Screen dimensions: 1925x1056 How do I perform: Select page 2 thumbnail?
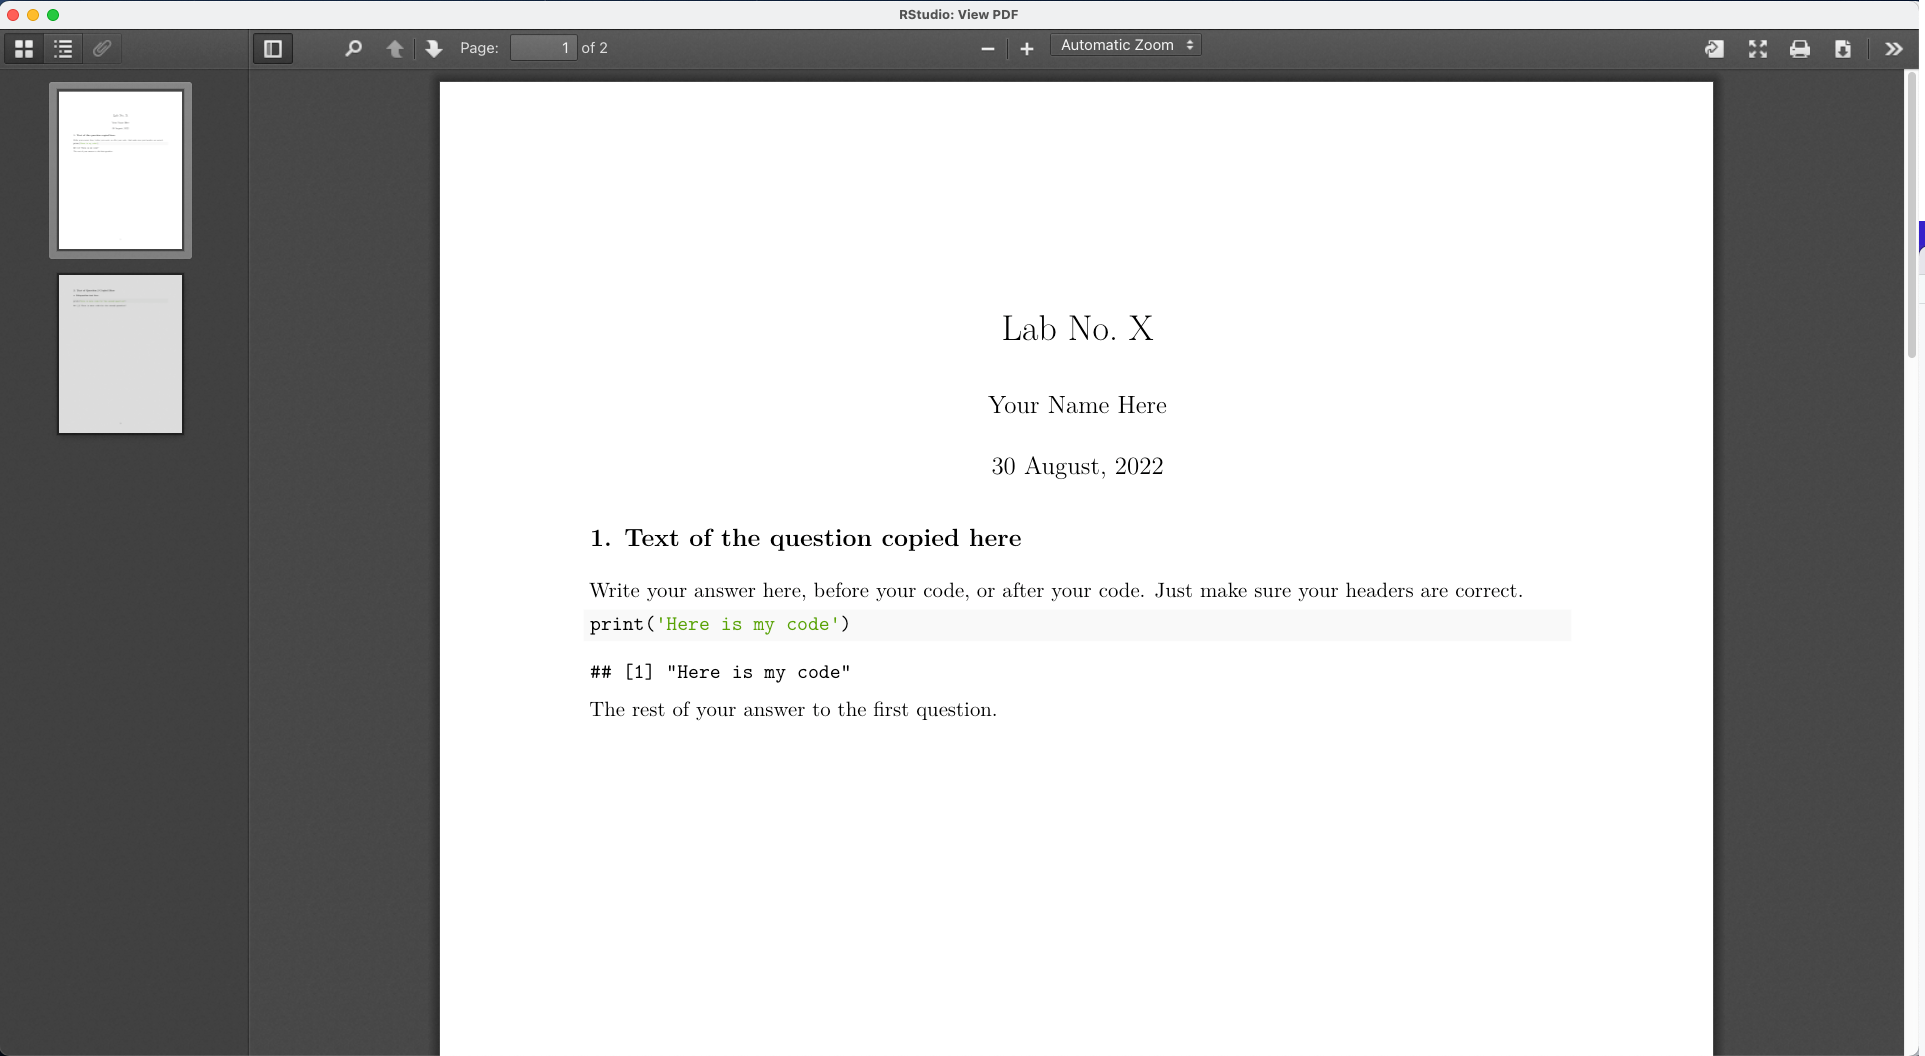120,354
